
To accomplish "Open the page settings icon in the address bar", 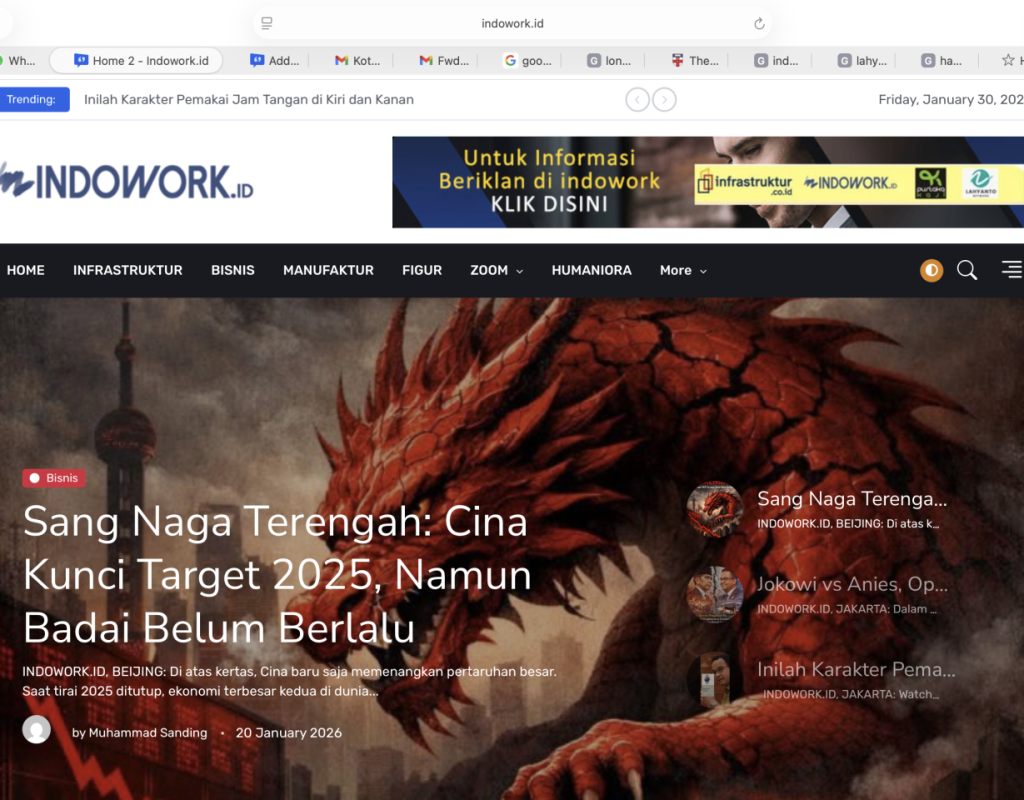I will pos(266,24).
